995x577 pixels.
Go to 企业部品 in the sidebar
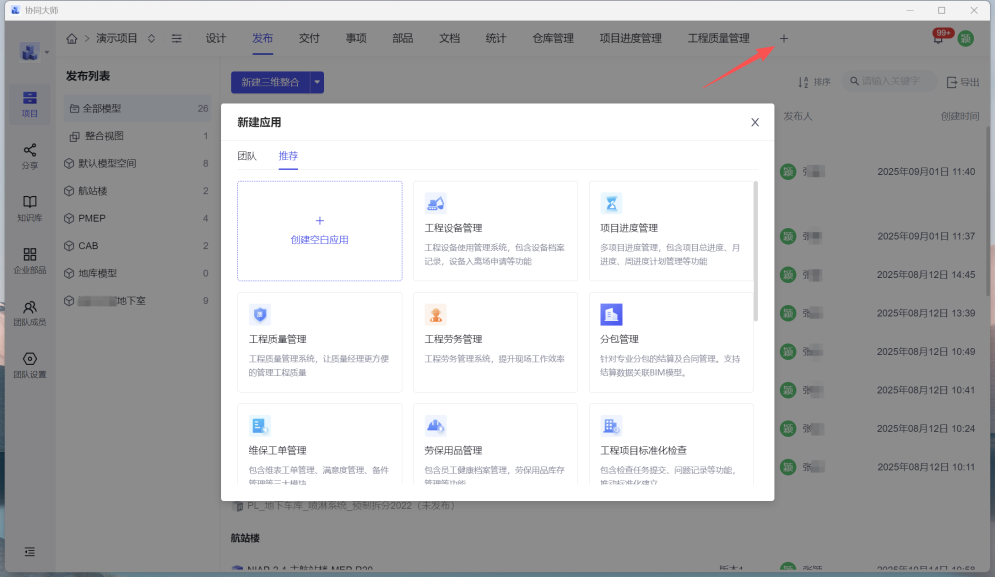30,260
